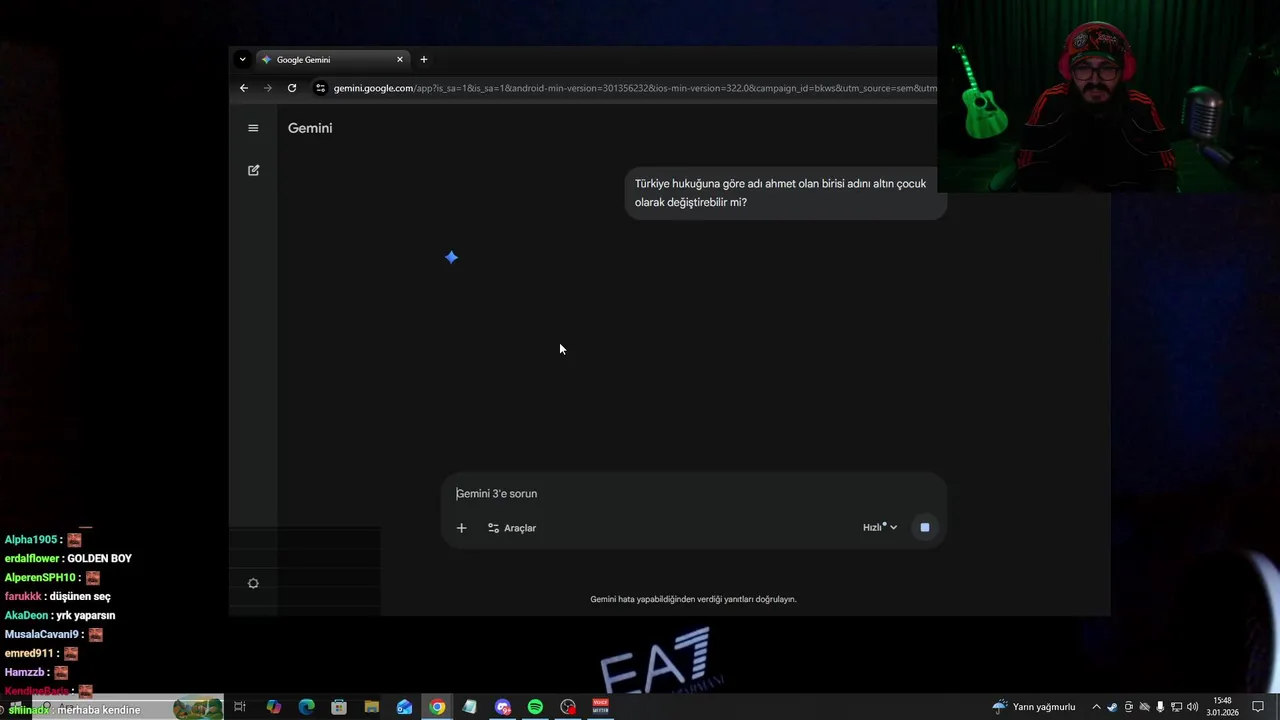This screenshot has height=720, width=1280.
Task: Open a new browser tab
Action: pos(424,60)
